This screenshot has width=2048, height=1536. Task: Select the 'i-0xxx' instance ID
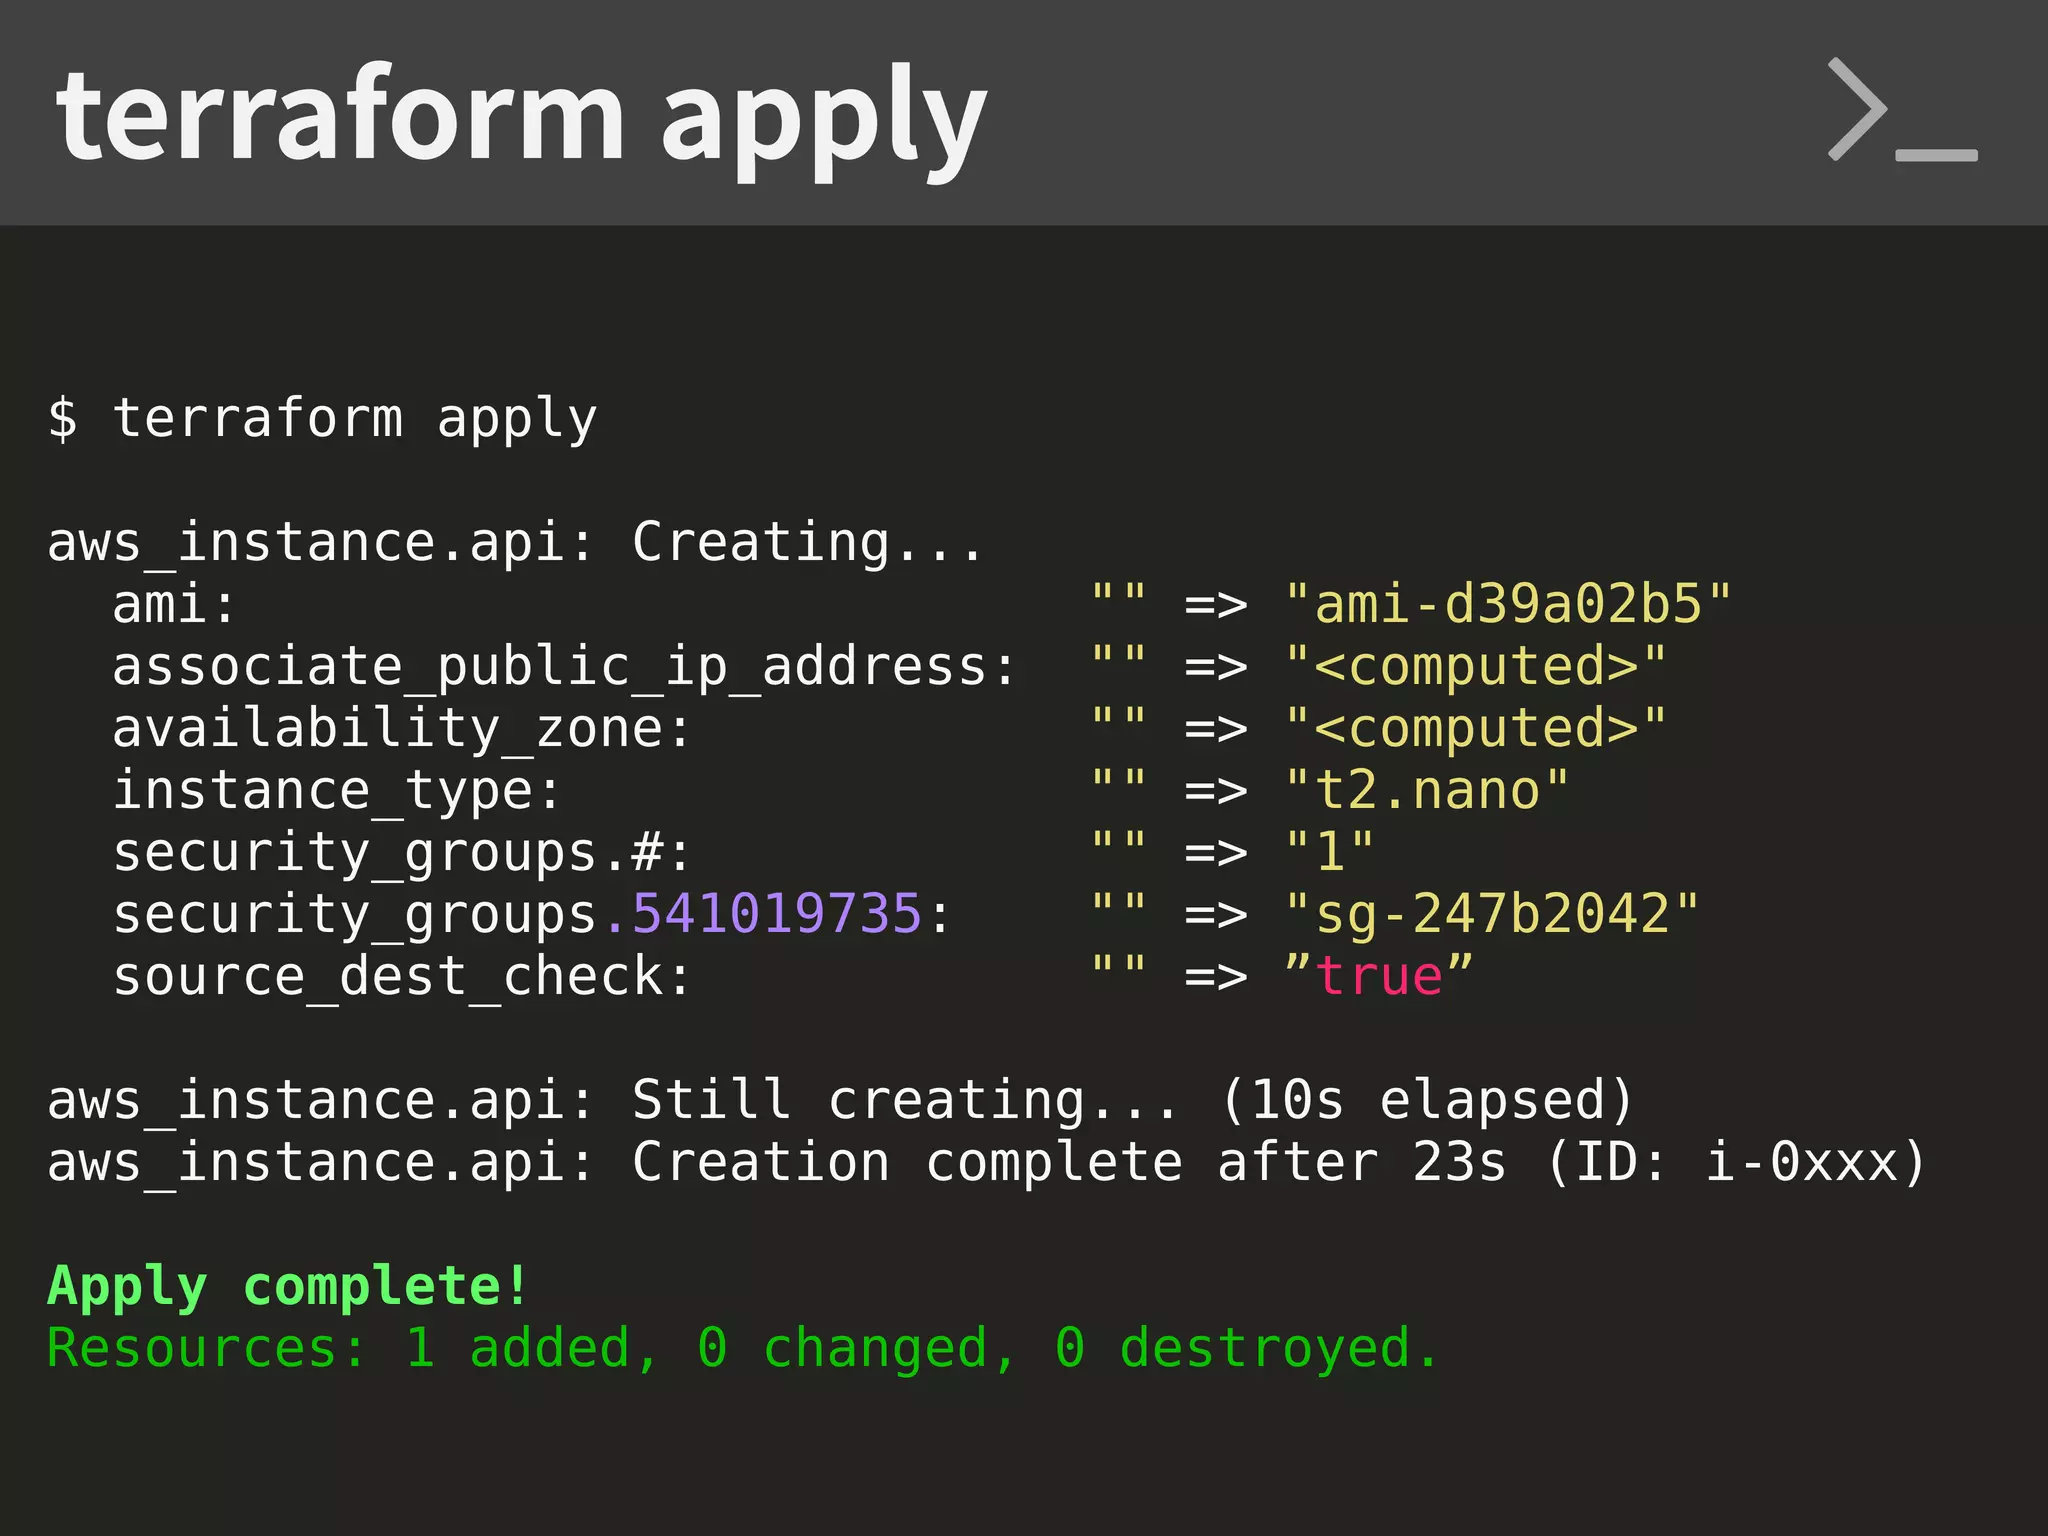(1801, 1162)
